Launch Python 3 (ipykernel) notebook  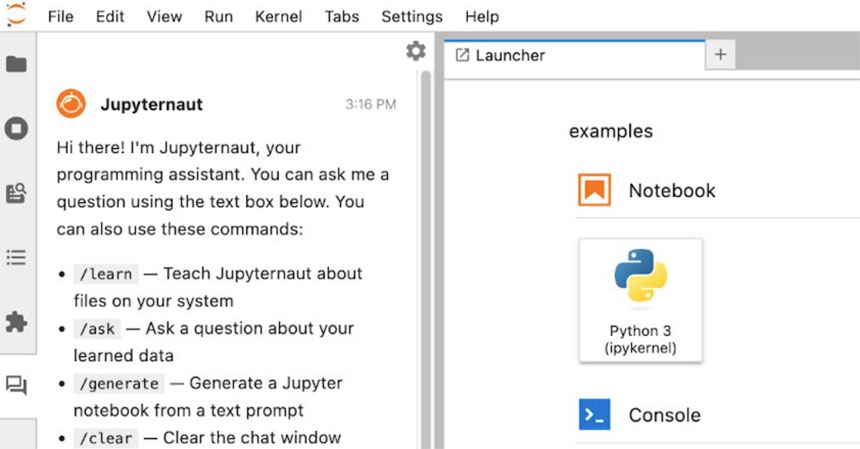[x=640, y=299]
